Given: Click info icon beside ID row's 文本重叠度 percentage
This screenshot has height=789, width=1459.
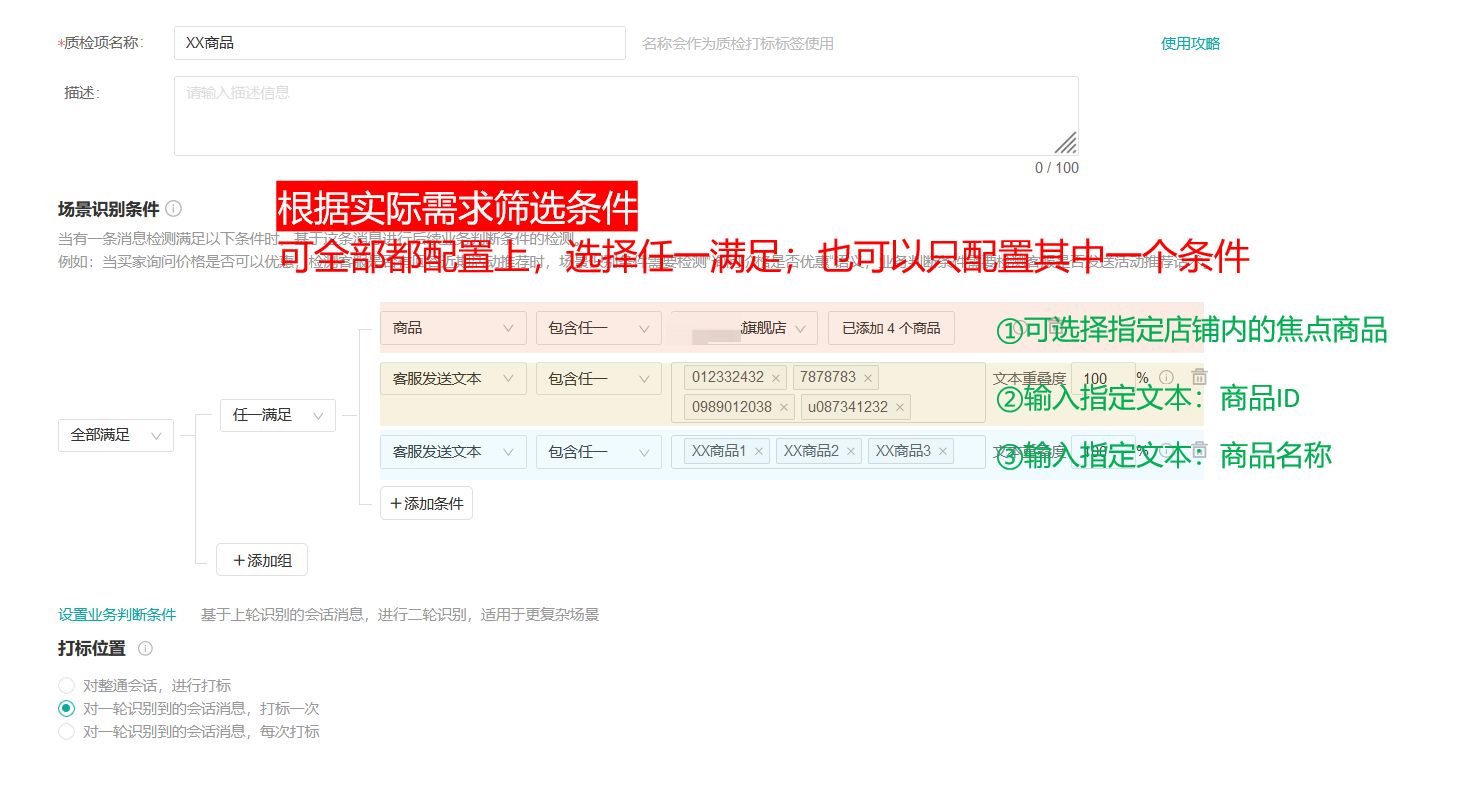Looking at the screenshot, I should (x=1166, y=379).
